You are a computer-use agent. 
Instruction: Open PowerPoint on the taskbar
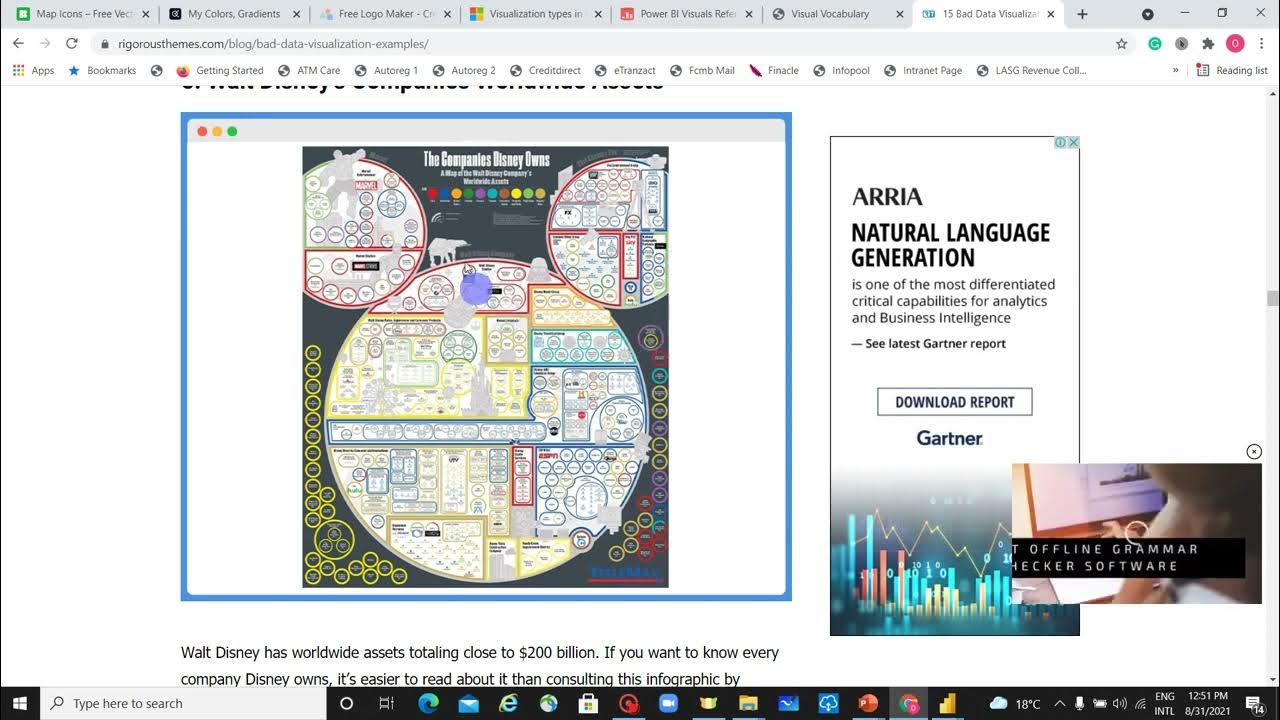click(868, 703)
